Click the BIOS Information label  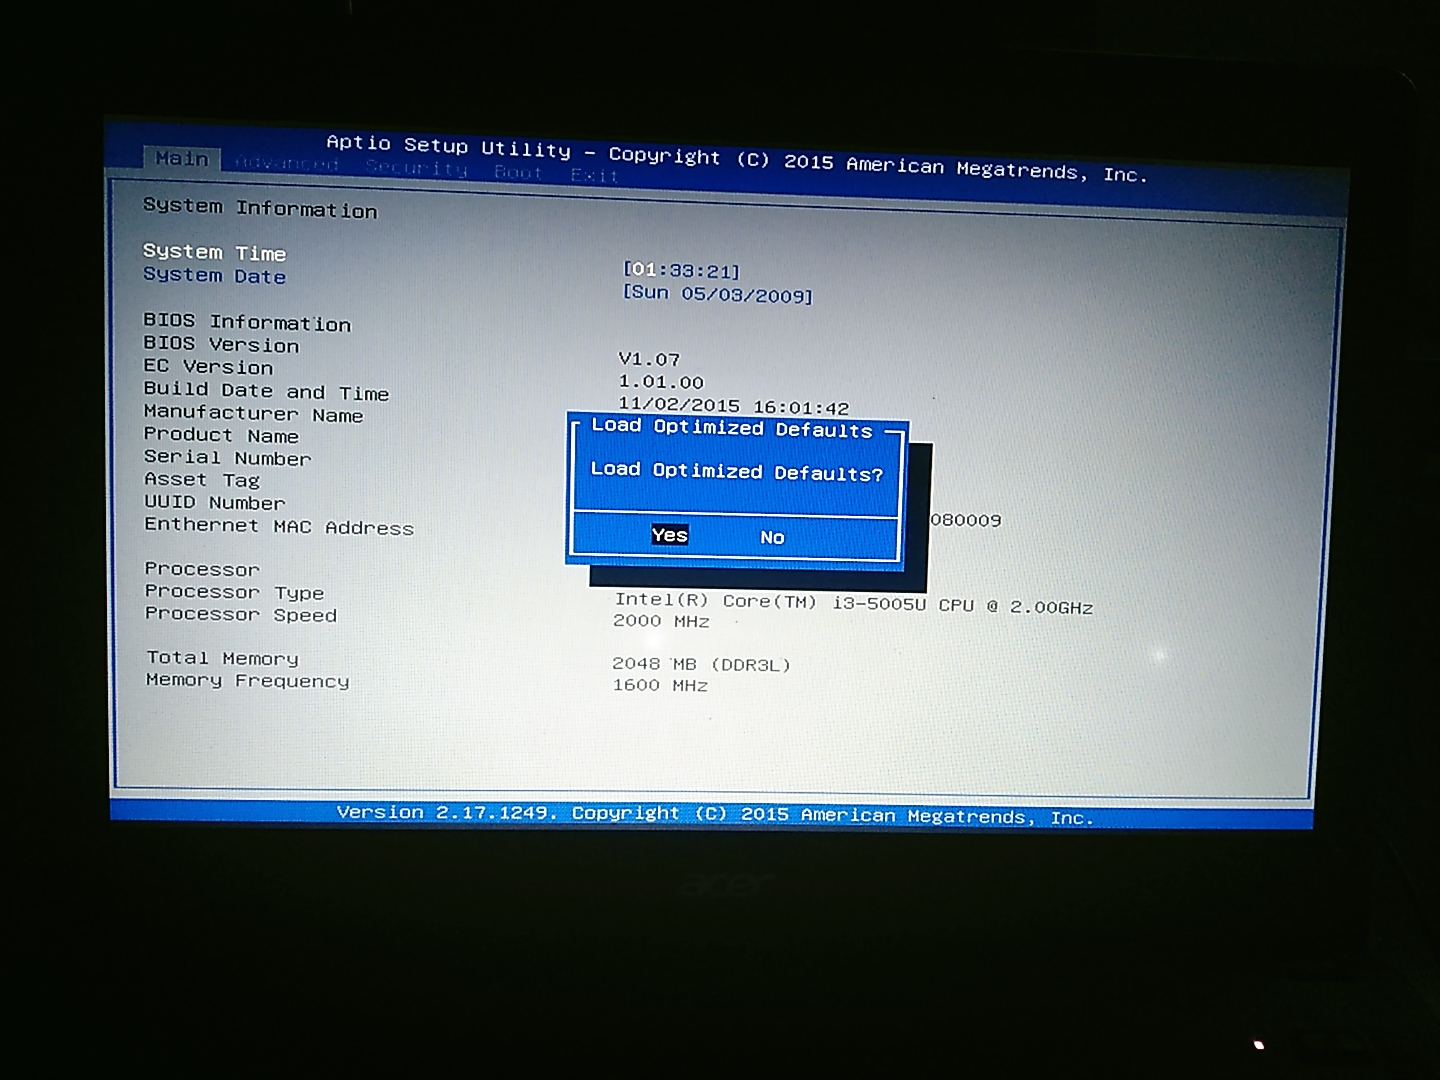coord(247,322)
